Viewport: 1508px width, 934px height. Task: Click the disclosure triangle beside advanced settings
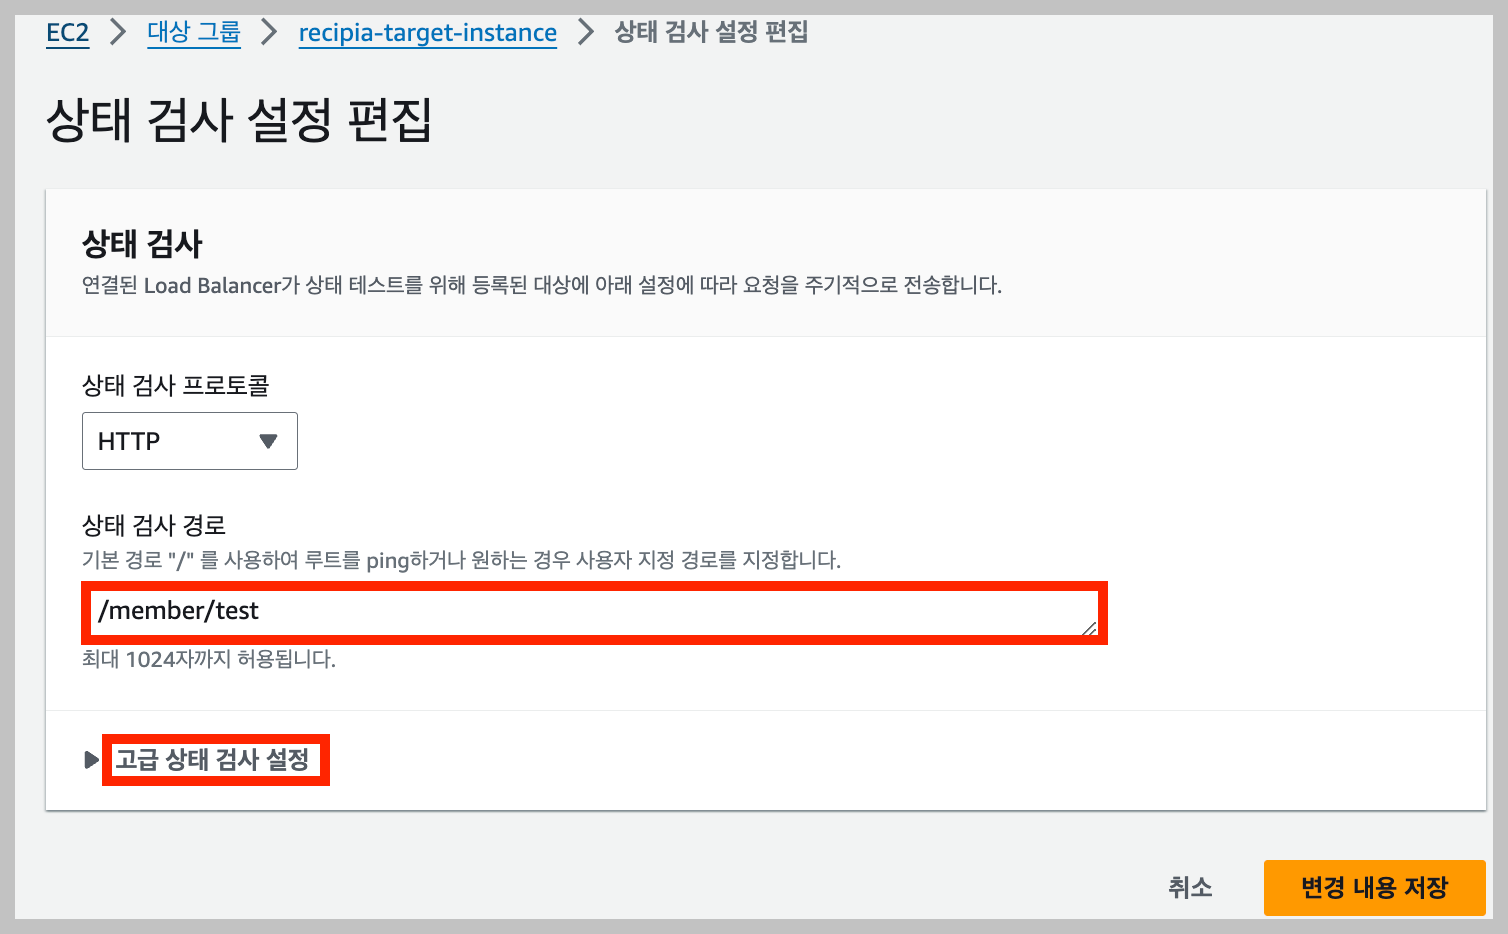click(90, 760)
